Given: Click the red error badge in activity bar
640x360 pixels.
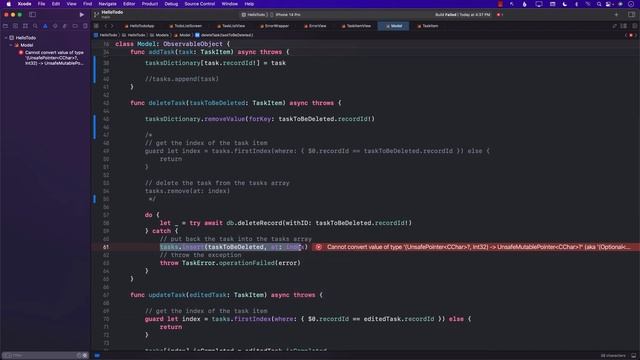Looking at the screenshot, I should point(498,15).
